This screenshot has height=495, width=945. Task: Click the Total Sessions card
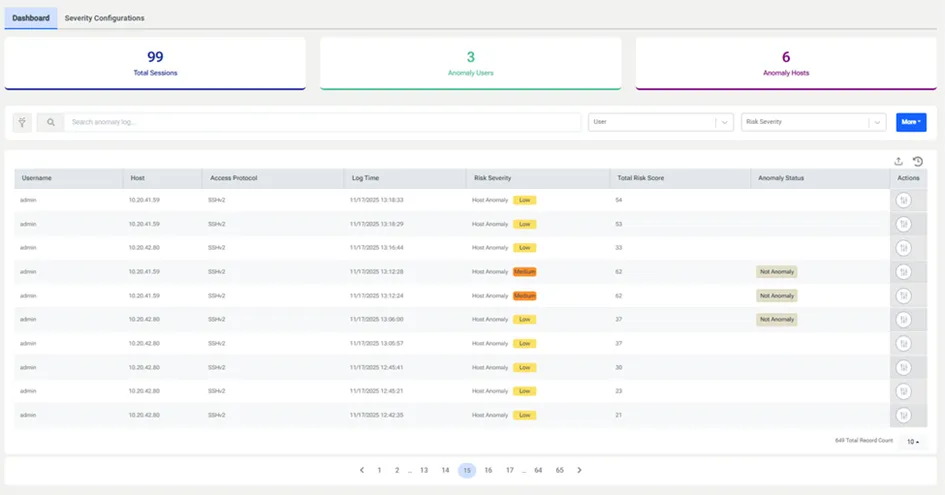(x=155, y=63)
